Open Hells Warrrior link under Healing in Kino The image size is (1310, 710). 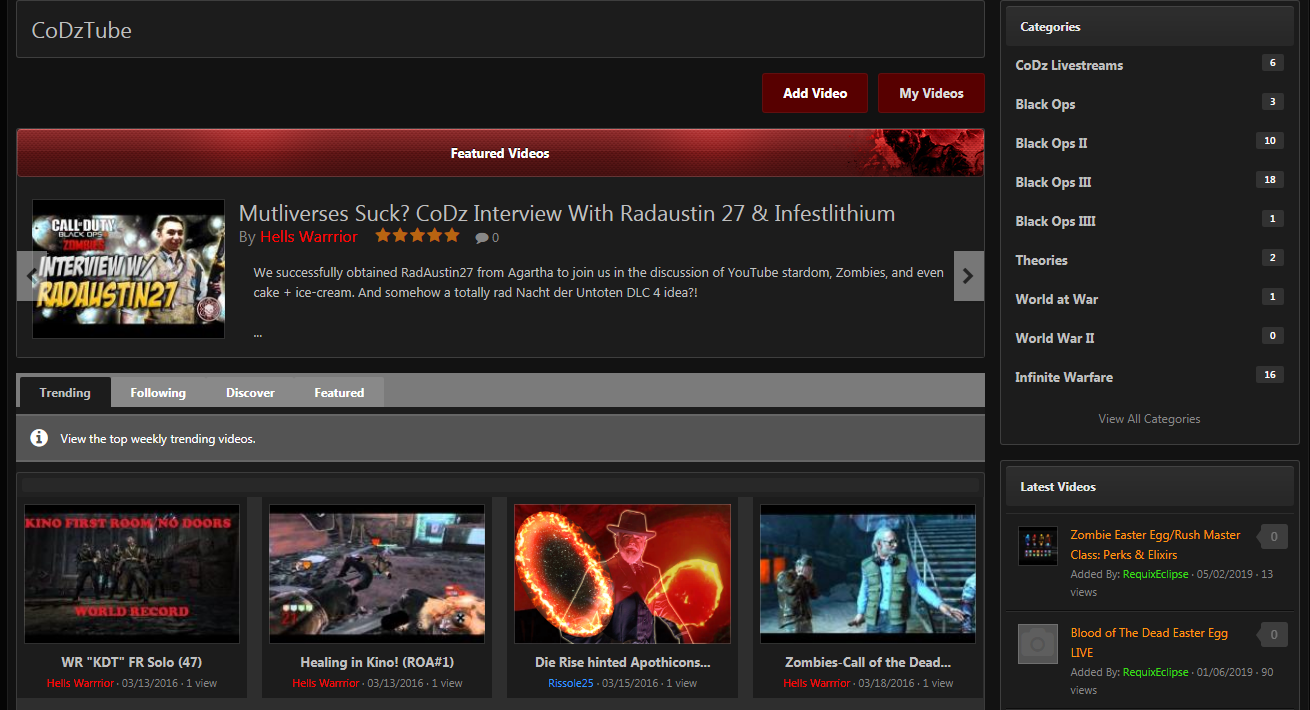pos(326,684)
